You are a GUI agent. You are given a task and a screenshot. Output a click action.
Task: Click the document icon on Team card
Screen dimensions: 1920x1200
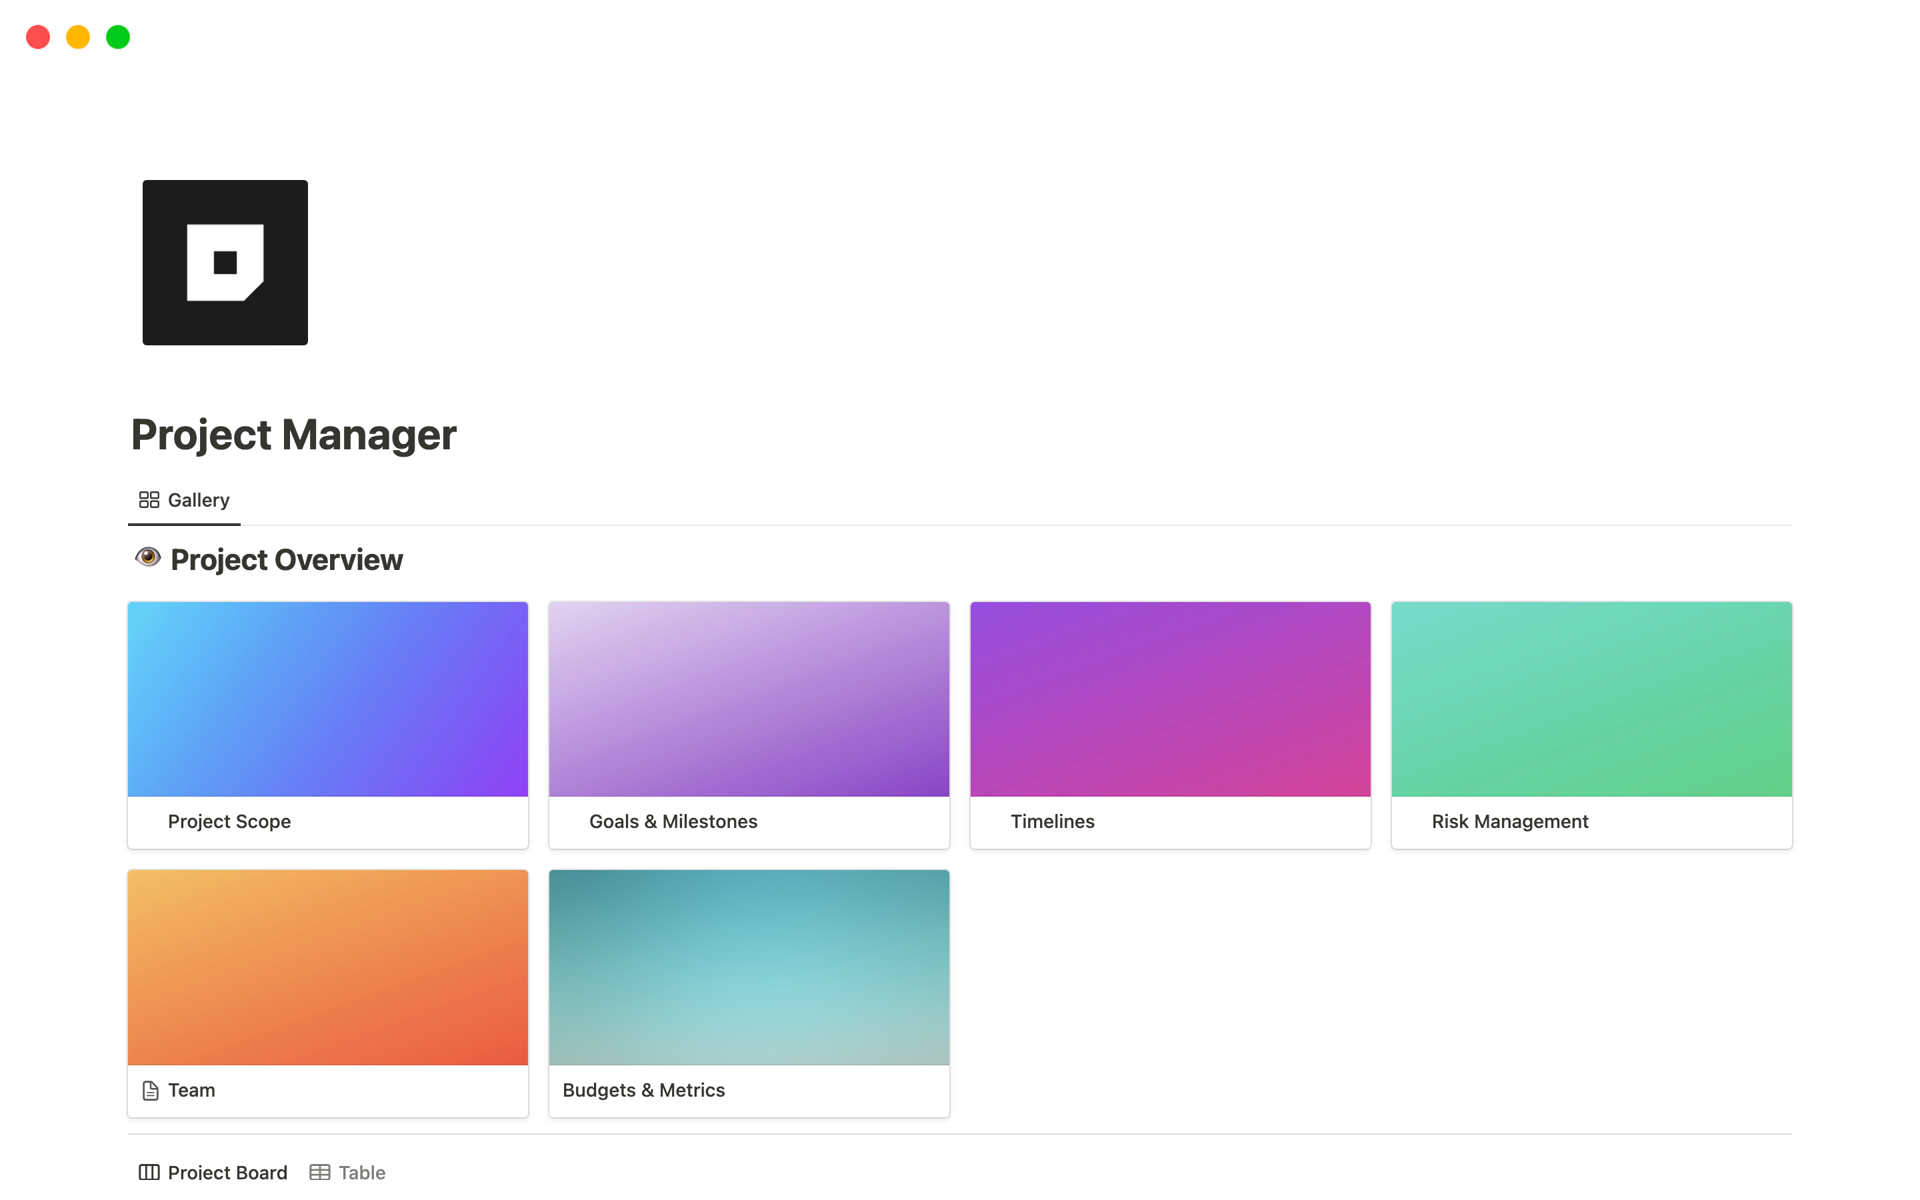click(151, 1090)
